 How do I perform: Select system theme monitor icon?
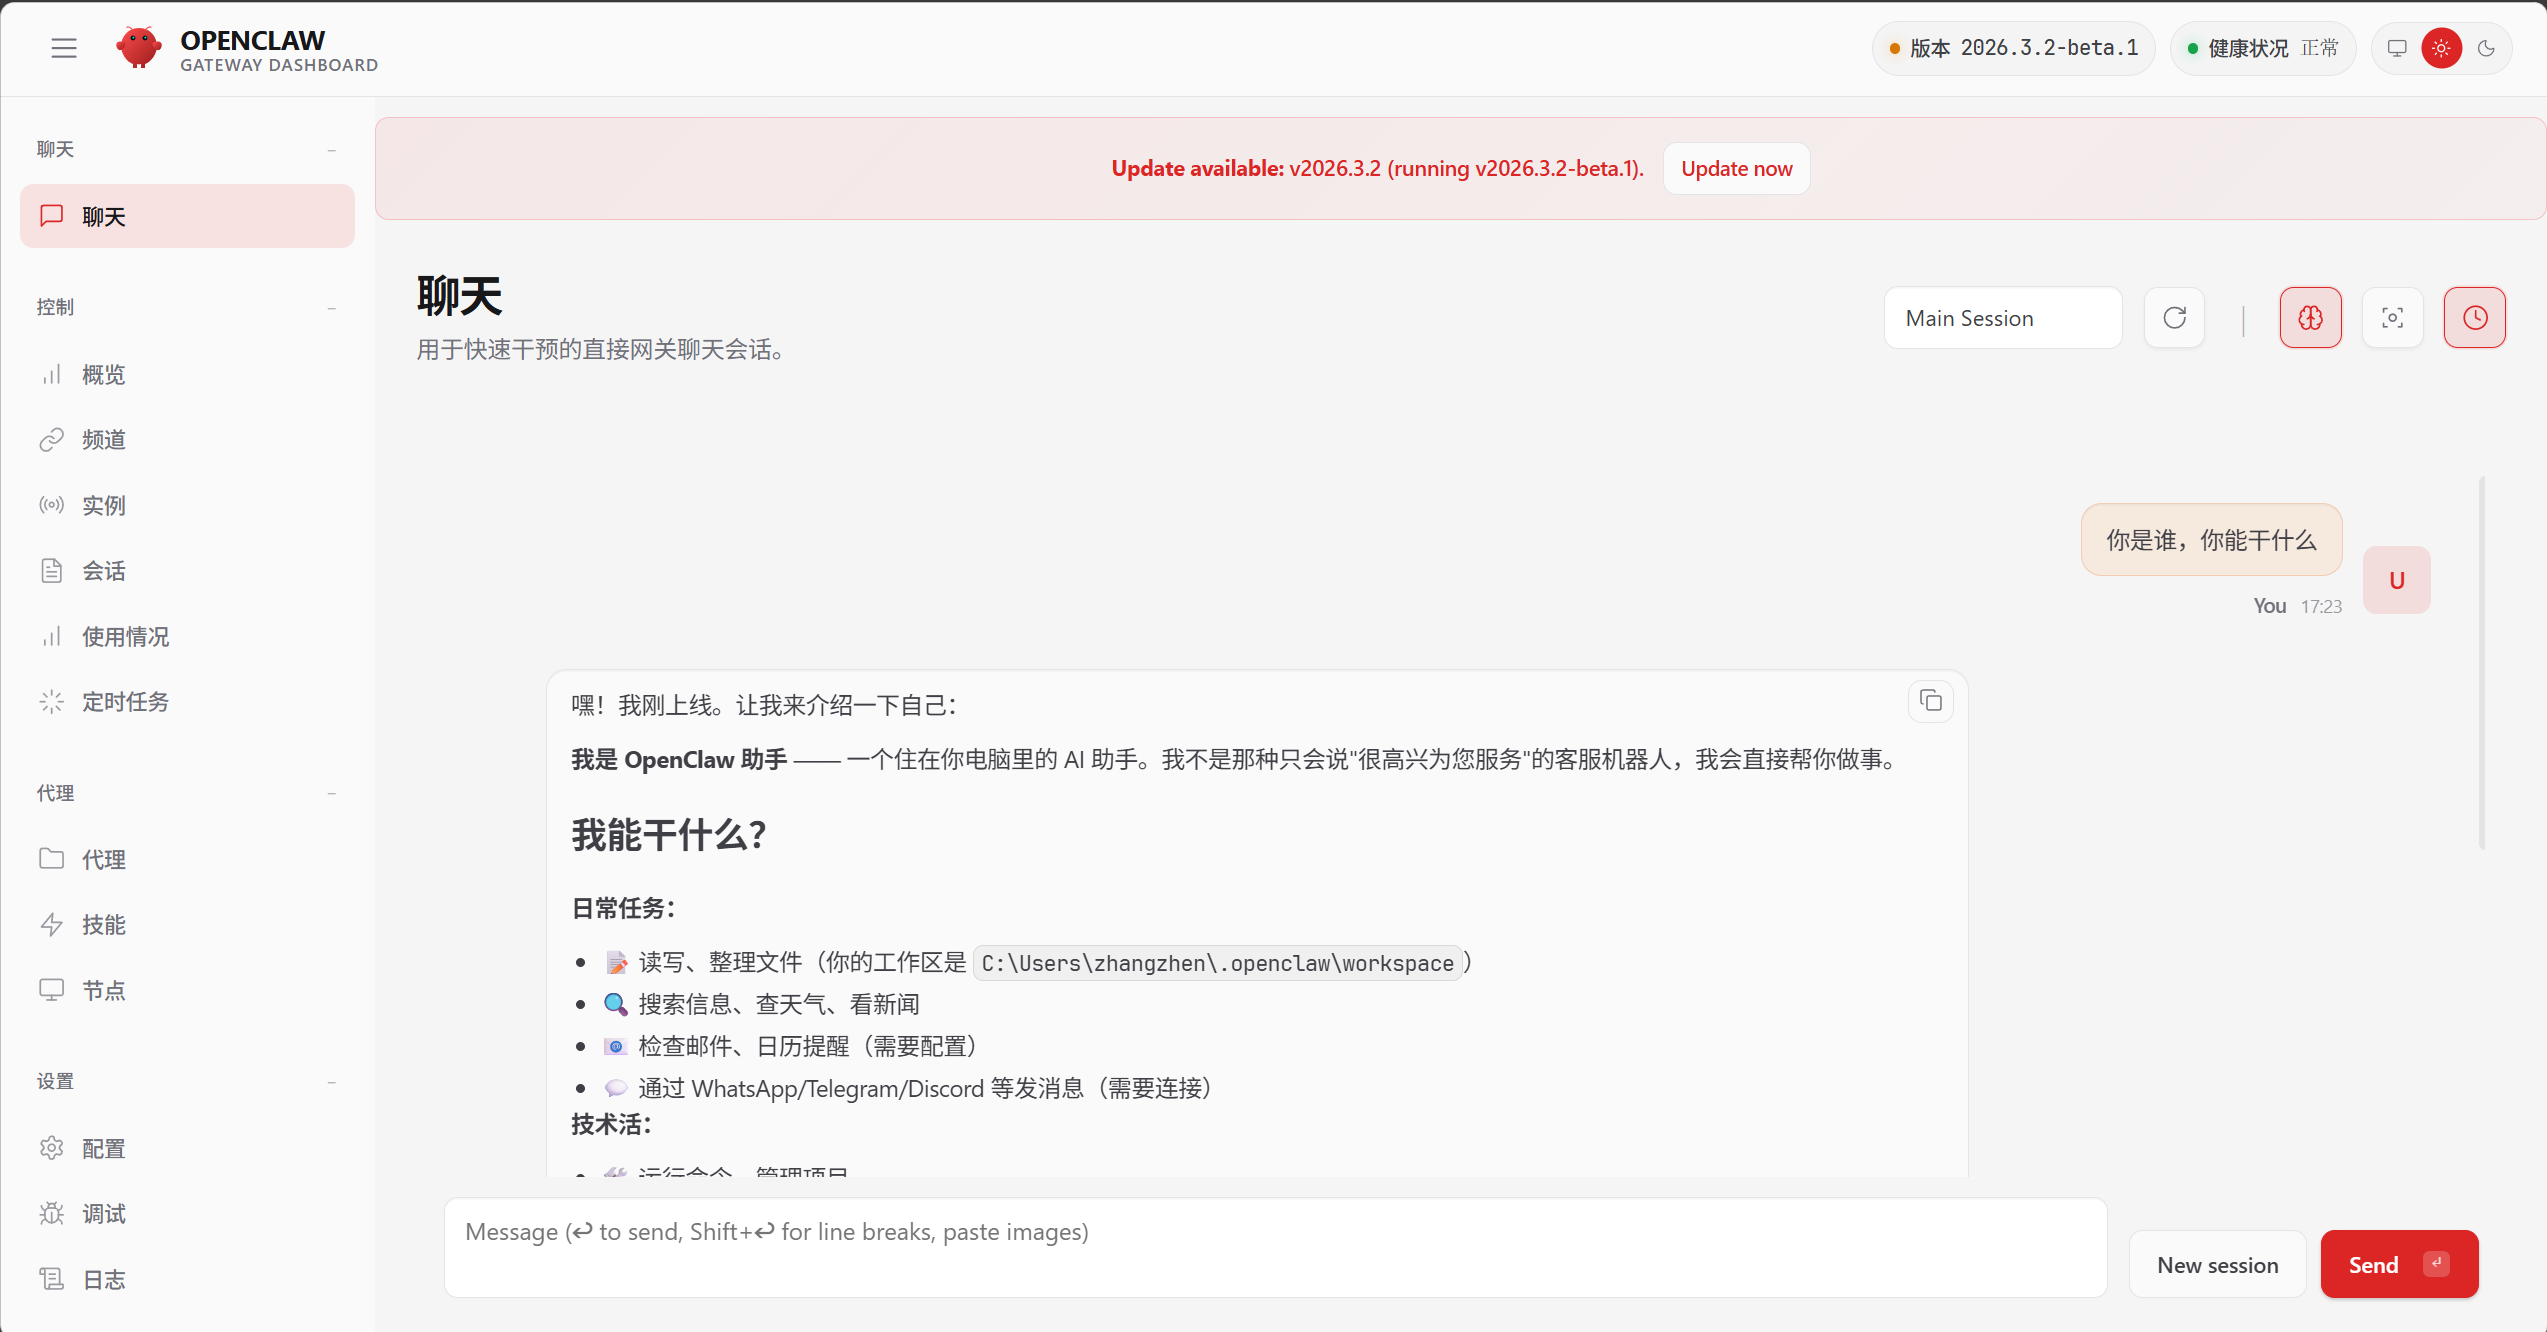(2397, 48)
